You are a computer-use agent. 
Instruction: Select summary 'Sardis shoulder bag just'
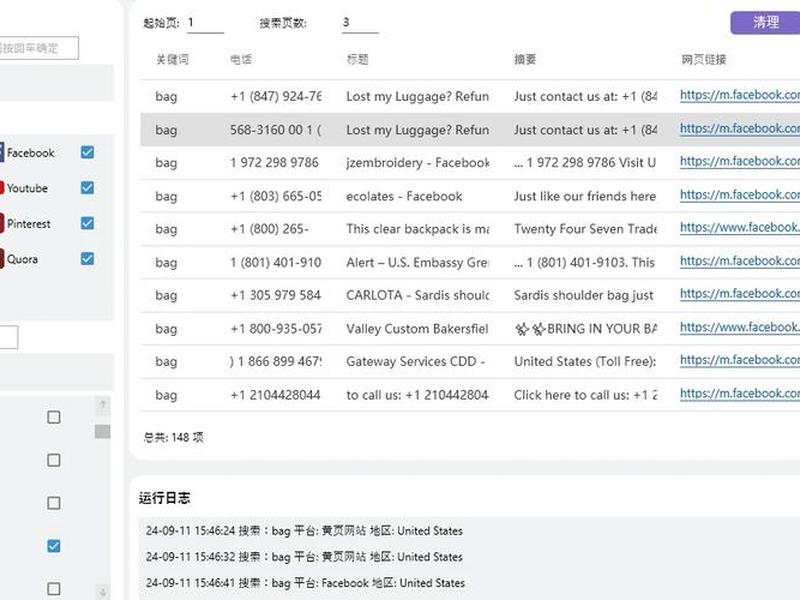point(584,295)
